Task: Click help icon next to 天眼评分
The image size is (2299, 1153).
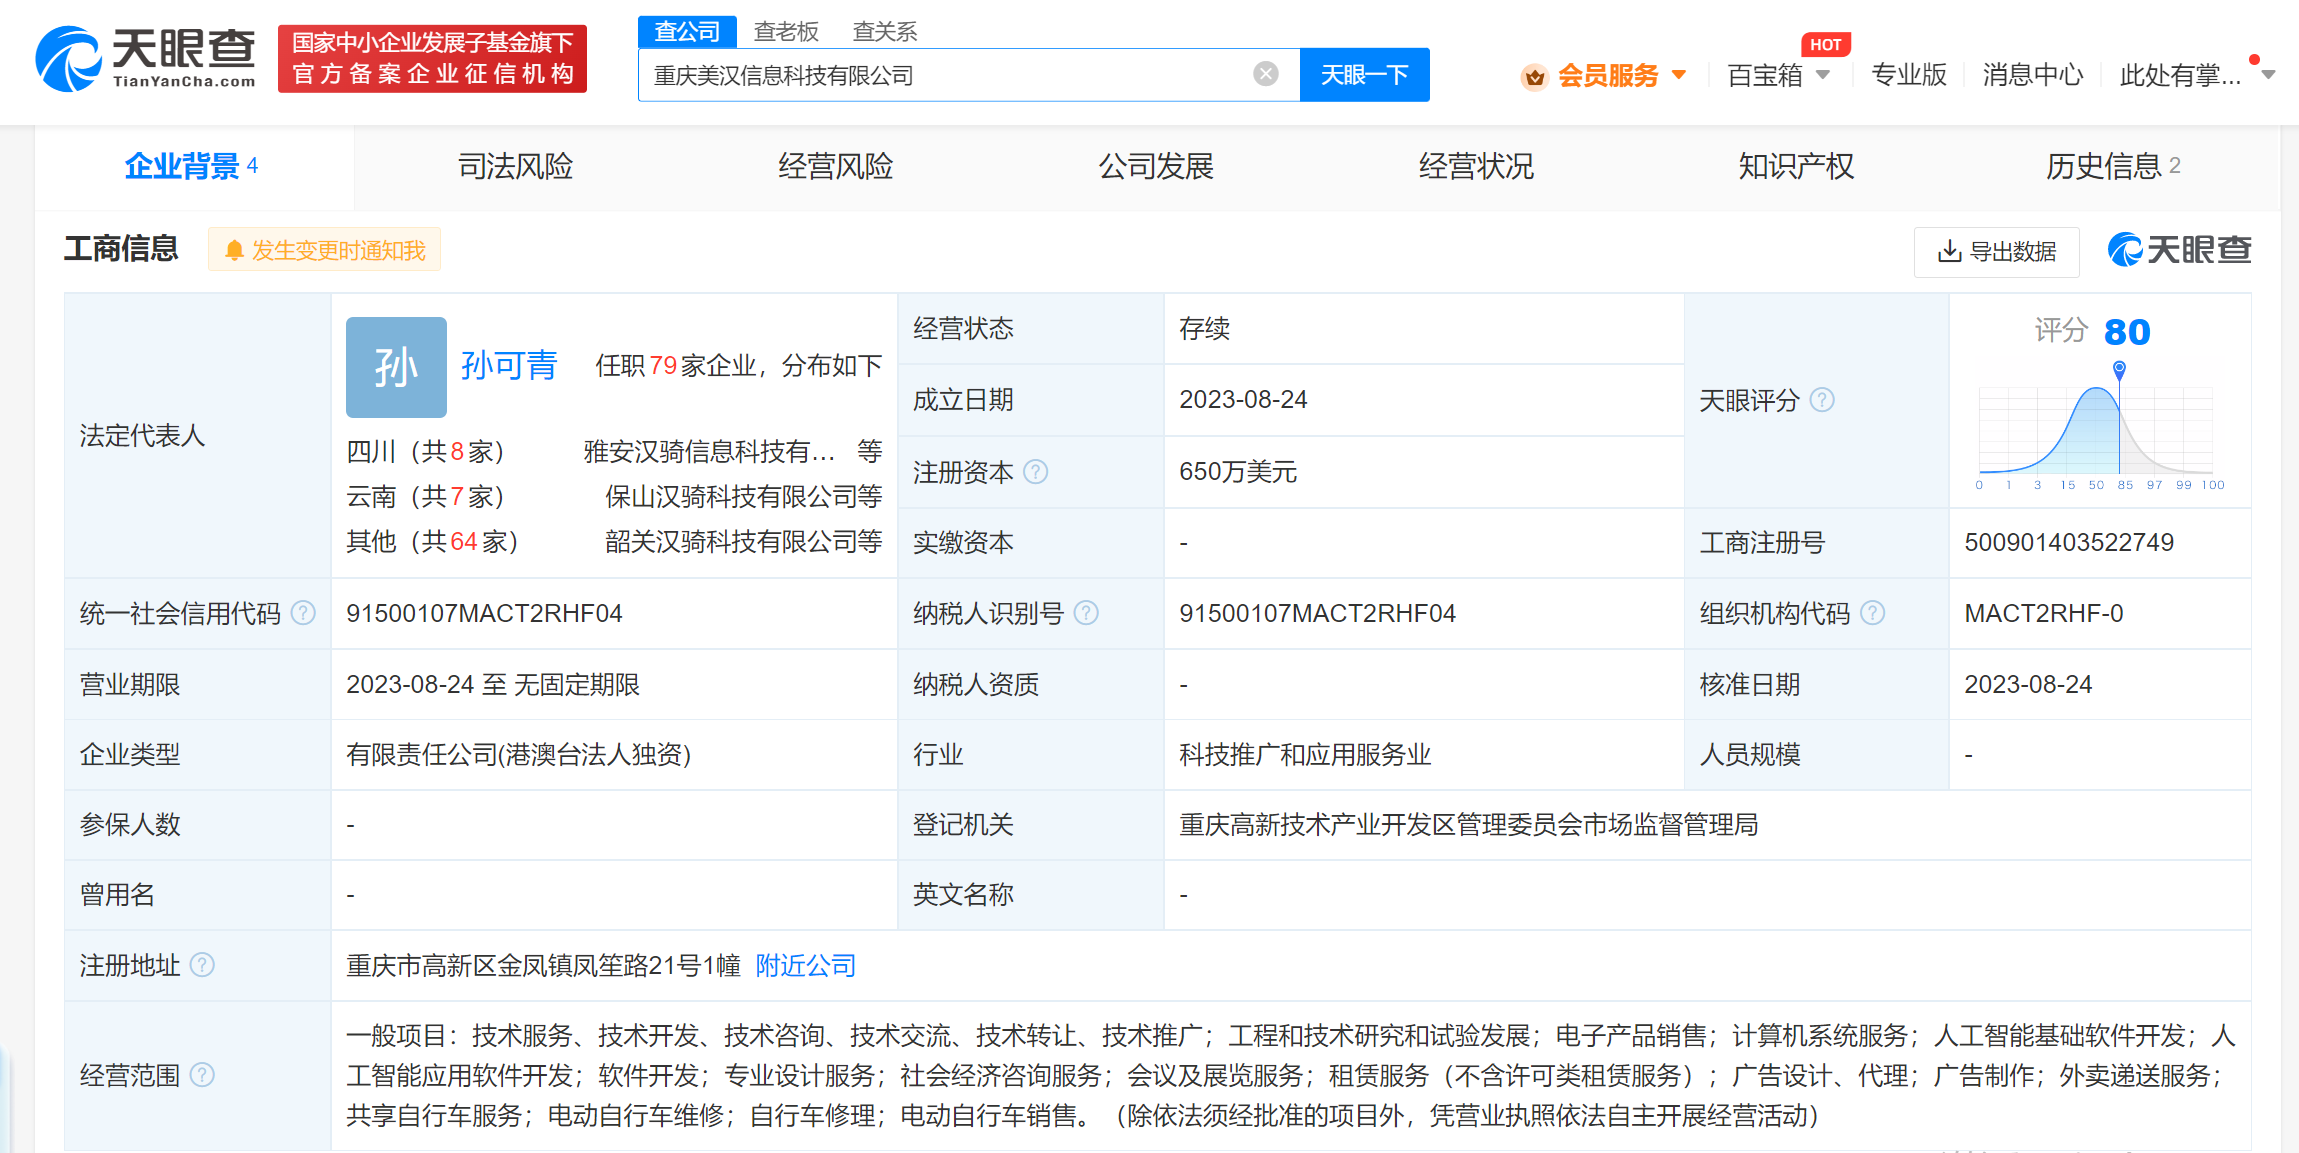Action: 1822,400
